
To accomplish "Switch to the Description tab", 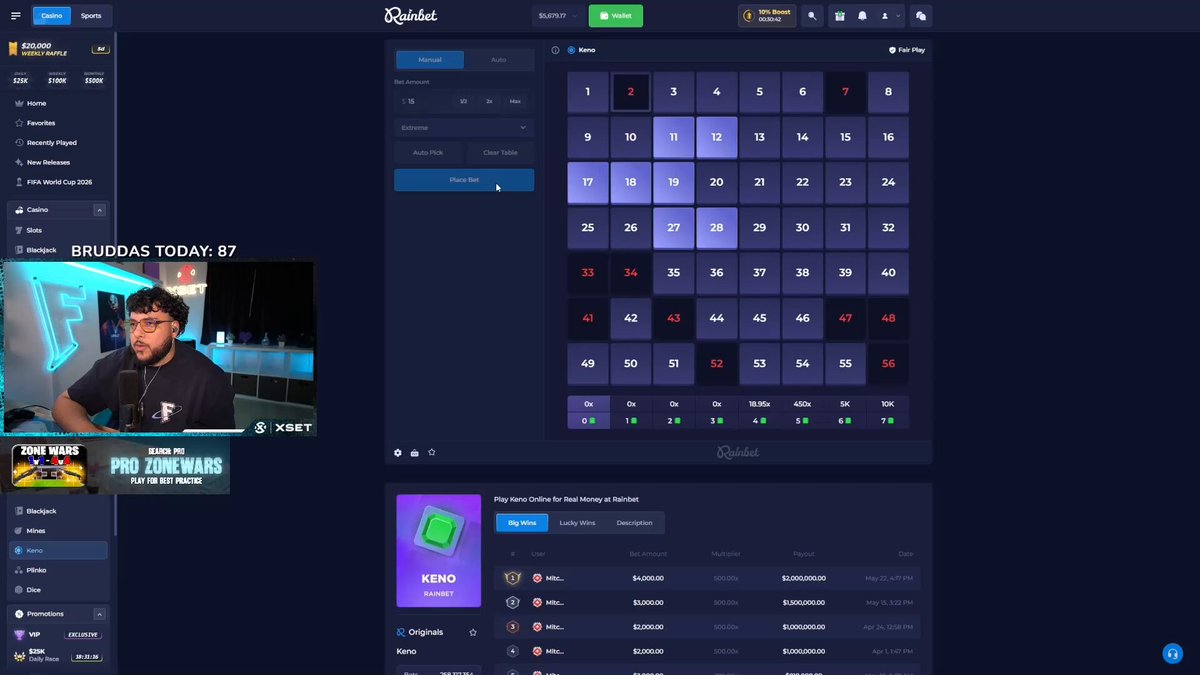I will [x=634, y=523].
